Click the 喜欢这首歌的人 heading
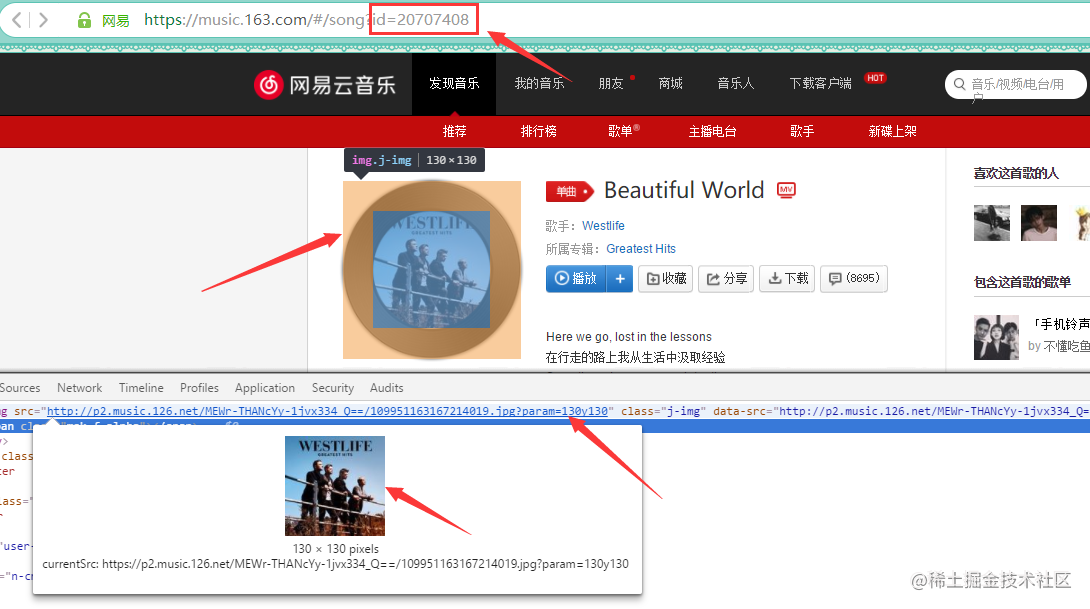Screen dimensions: 1090x609 [1016, 173]
